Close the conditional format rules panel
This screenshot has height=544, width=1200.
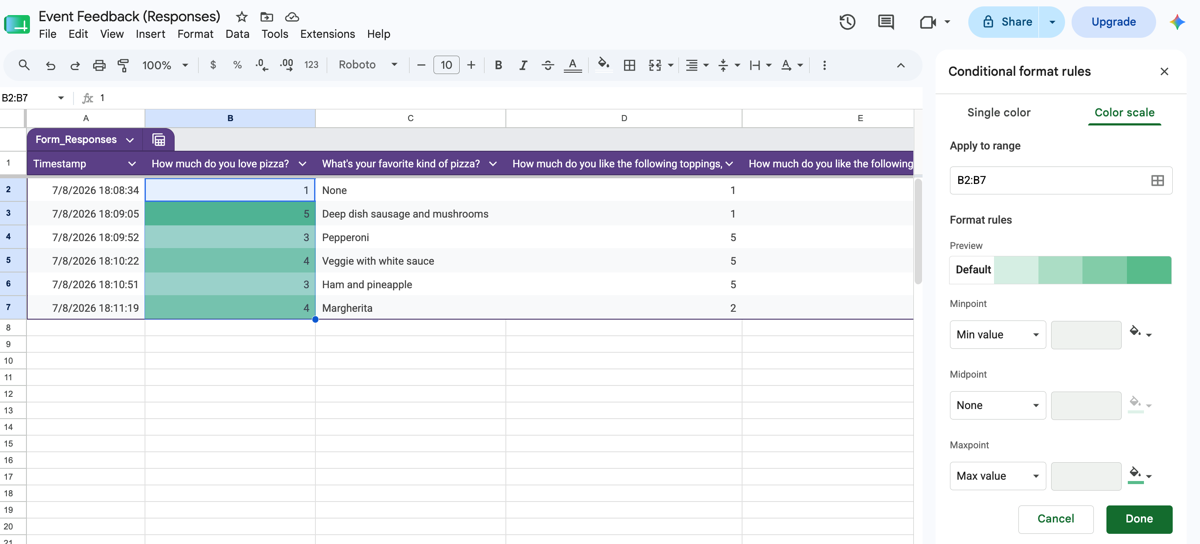click(1164, 72)
